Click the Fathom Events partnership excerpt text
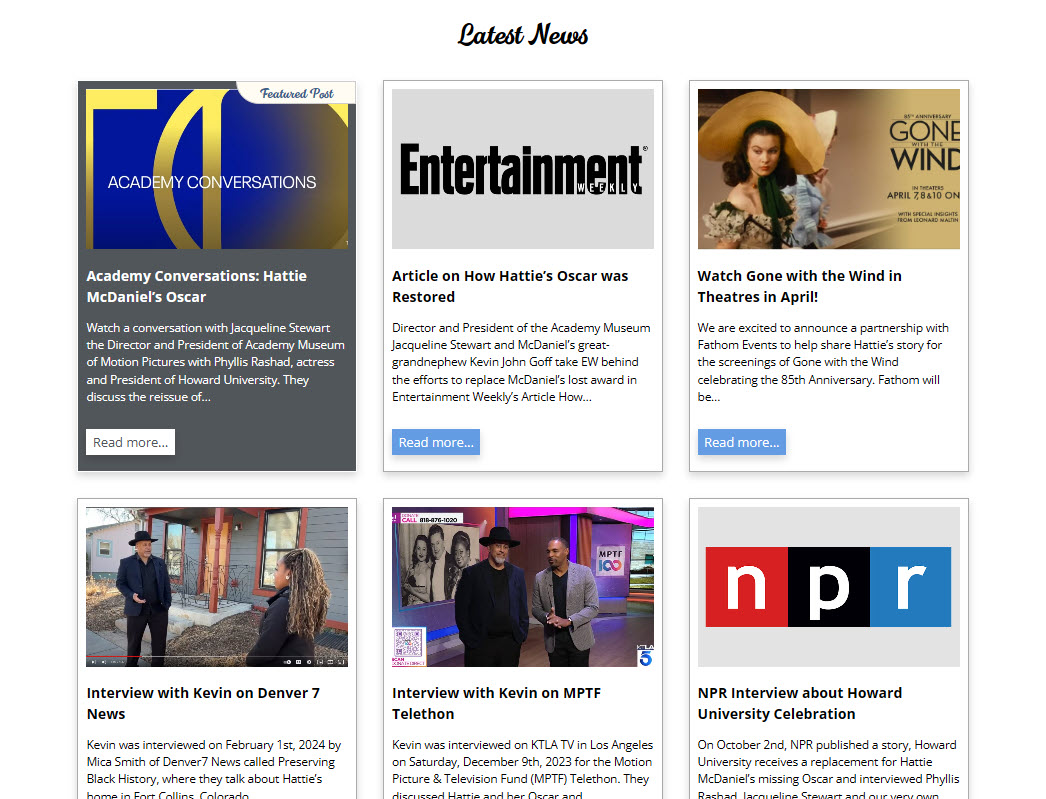The height and width of the screenshot is (799, 1046). pos(822,362)
